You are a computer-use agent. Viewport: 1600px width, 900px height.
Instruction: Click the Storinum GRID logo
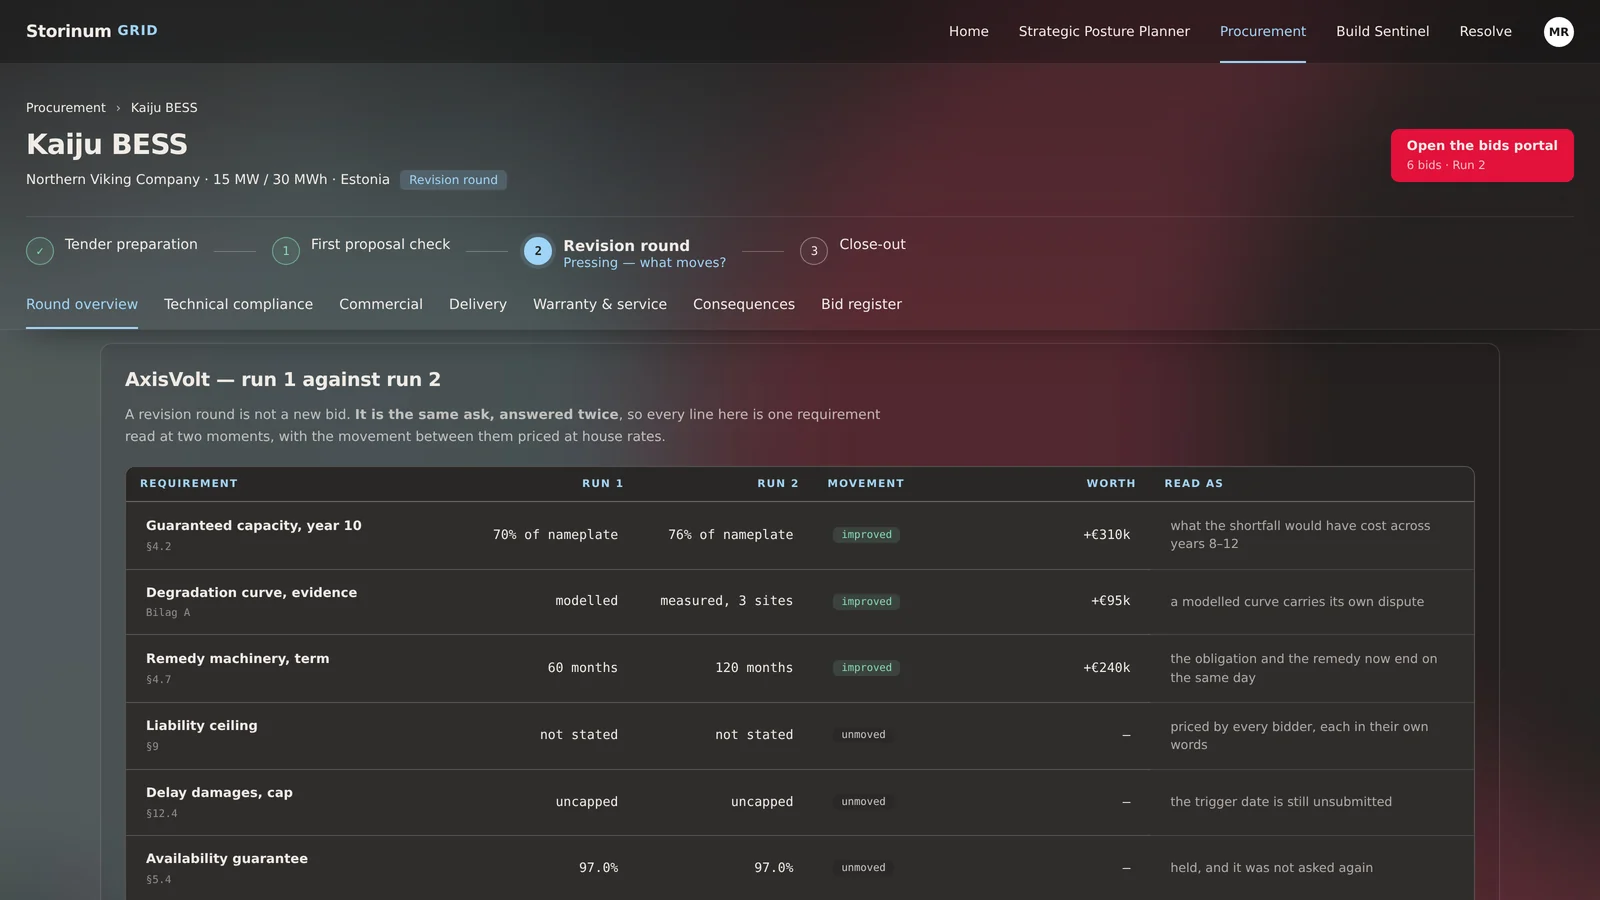[x=92, y=31]
